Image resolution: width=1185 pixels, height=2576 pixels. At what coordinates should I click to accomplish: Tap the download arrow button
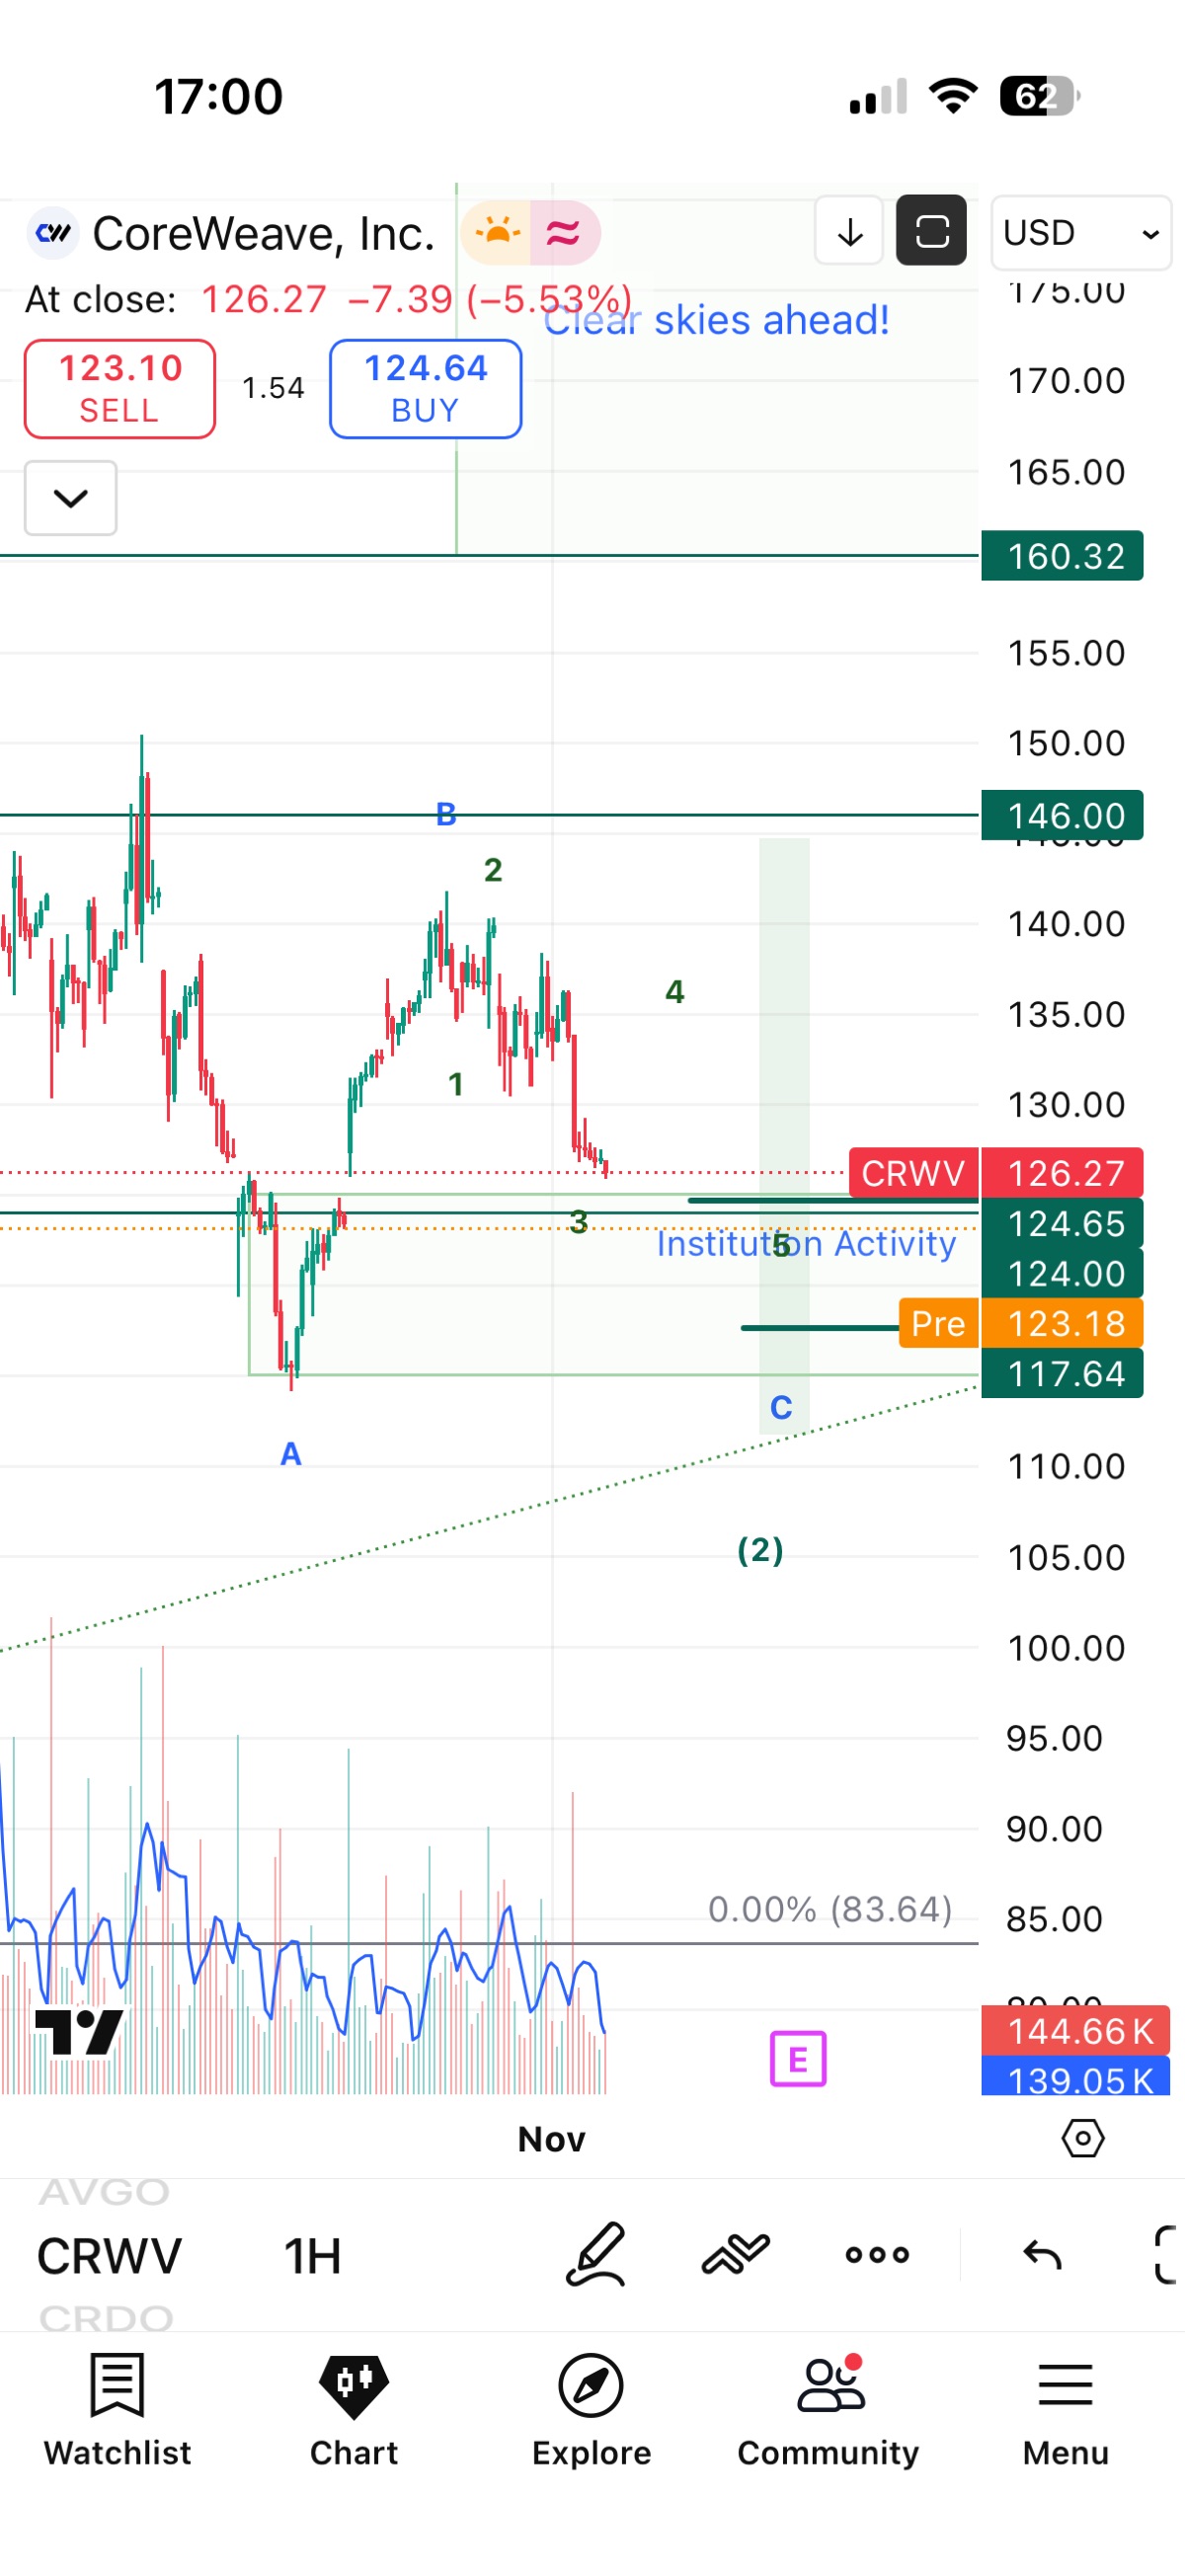[849, 231]
